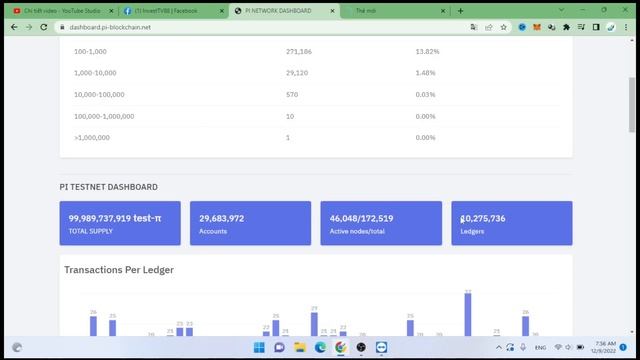Select the Transactions Per Ledger title

tap(119, 270)
